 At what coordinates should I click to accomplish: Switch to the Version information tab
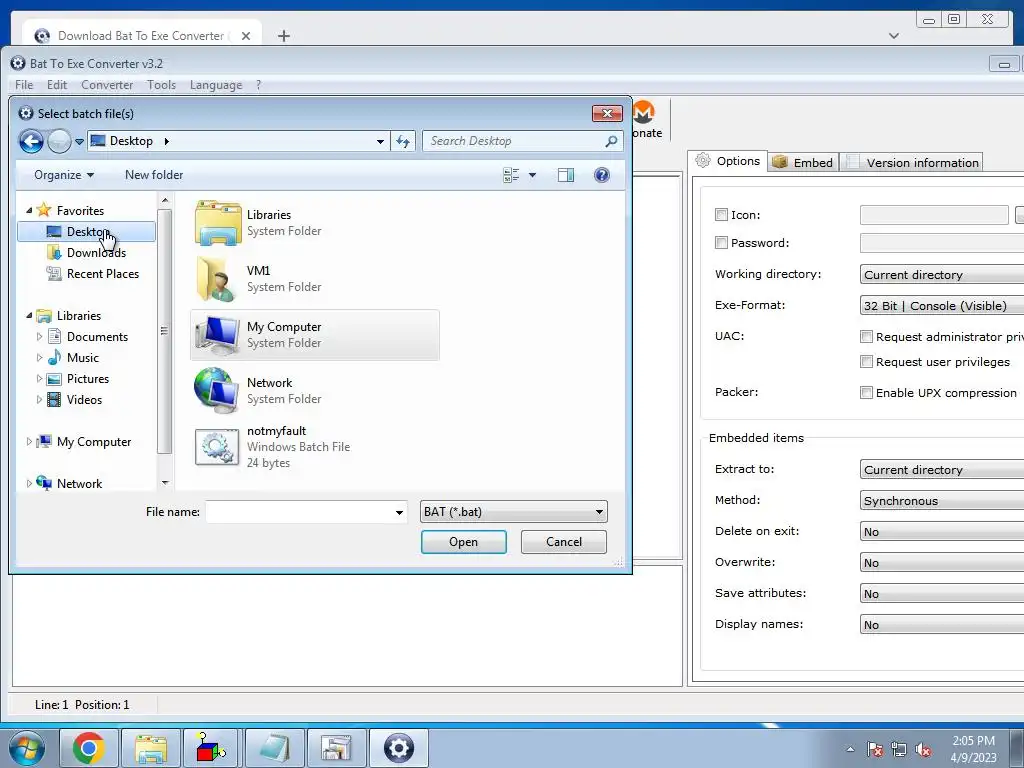(x=912, y=163)
